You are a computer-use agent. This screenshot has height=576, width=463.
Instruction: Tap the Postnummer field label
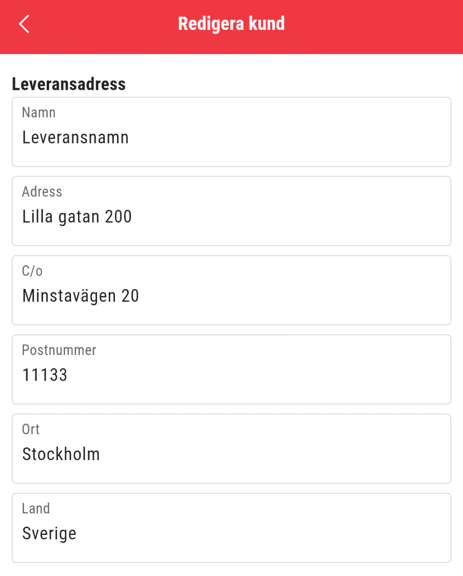[59, 350]
